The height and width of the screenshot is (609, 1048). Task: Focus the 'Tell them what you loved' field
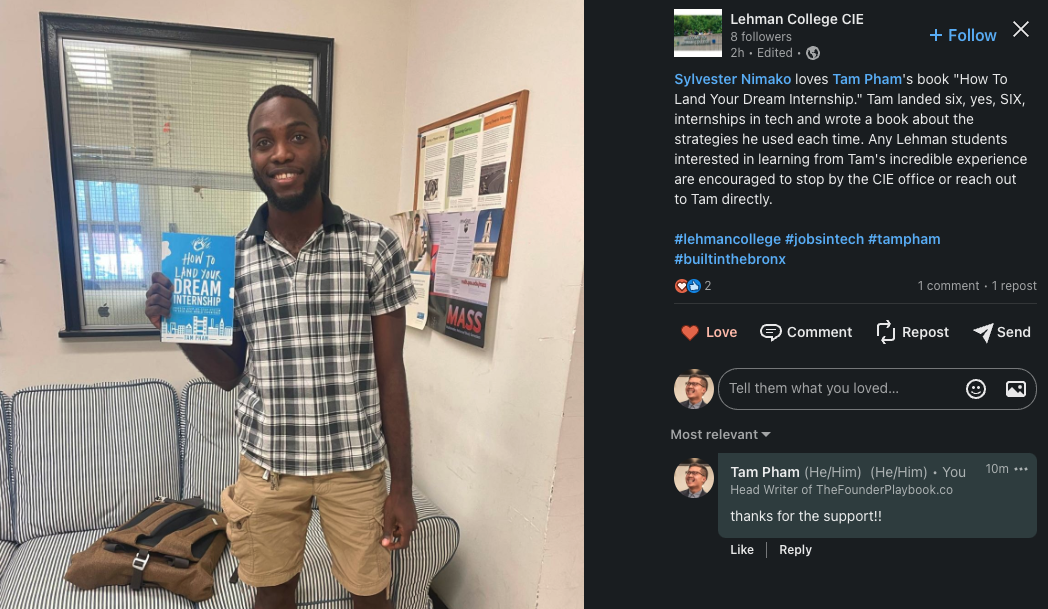tap(841, 388)
